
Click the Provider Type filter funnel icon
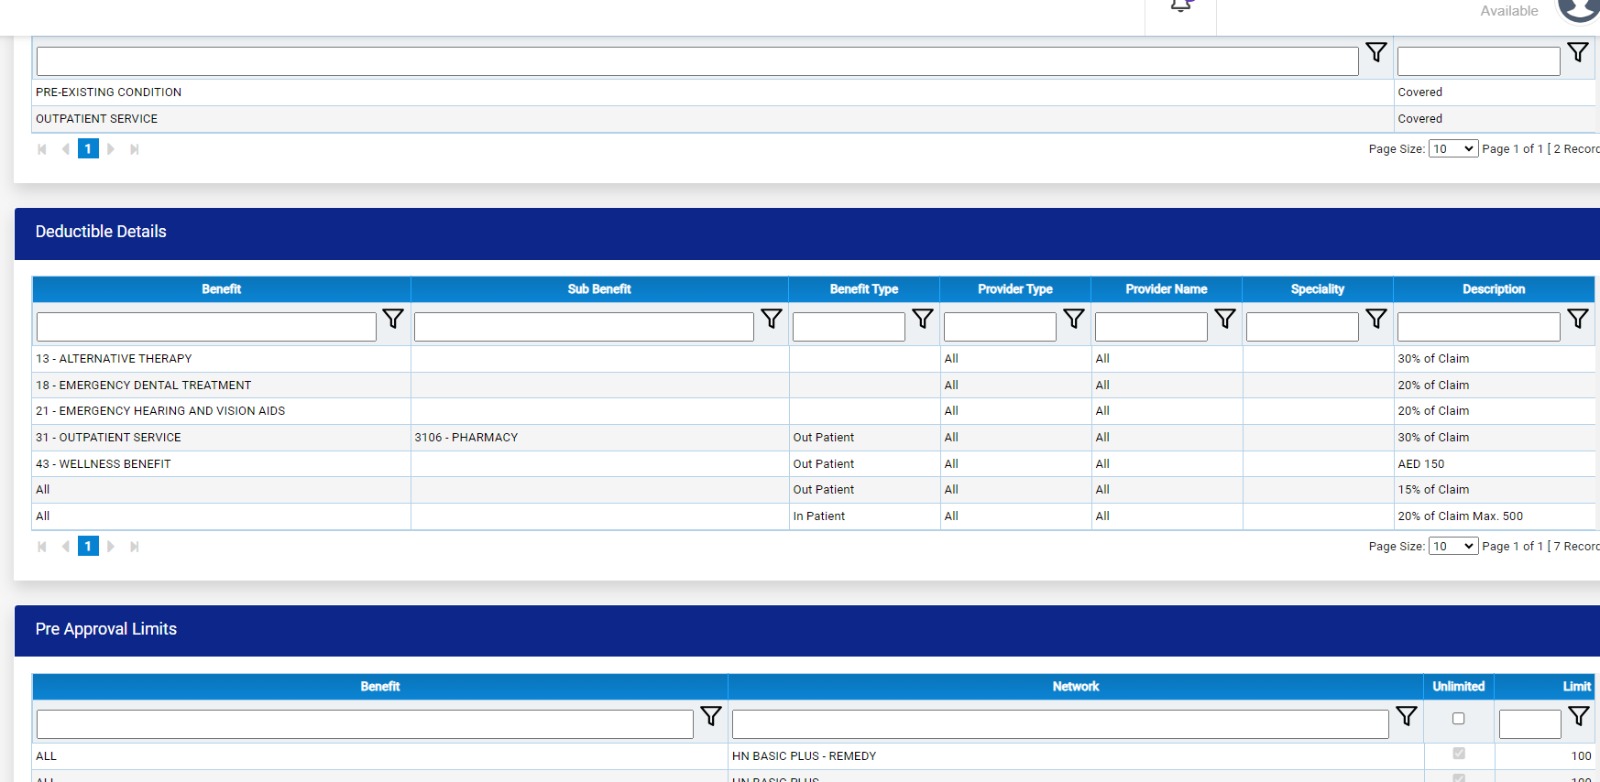coord(1073,319)
